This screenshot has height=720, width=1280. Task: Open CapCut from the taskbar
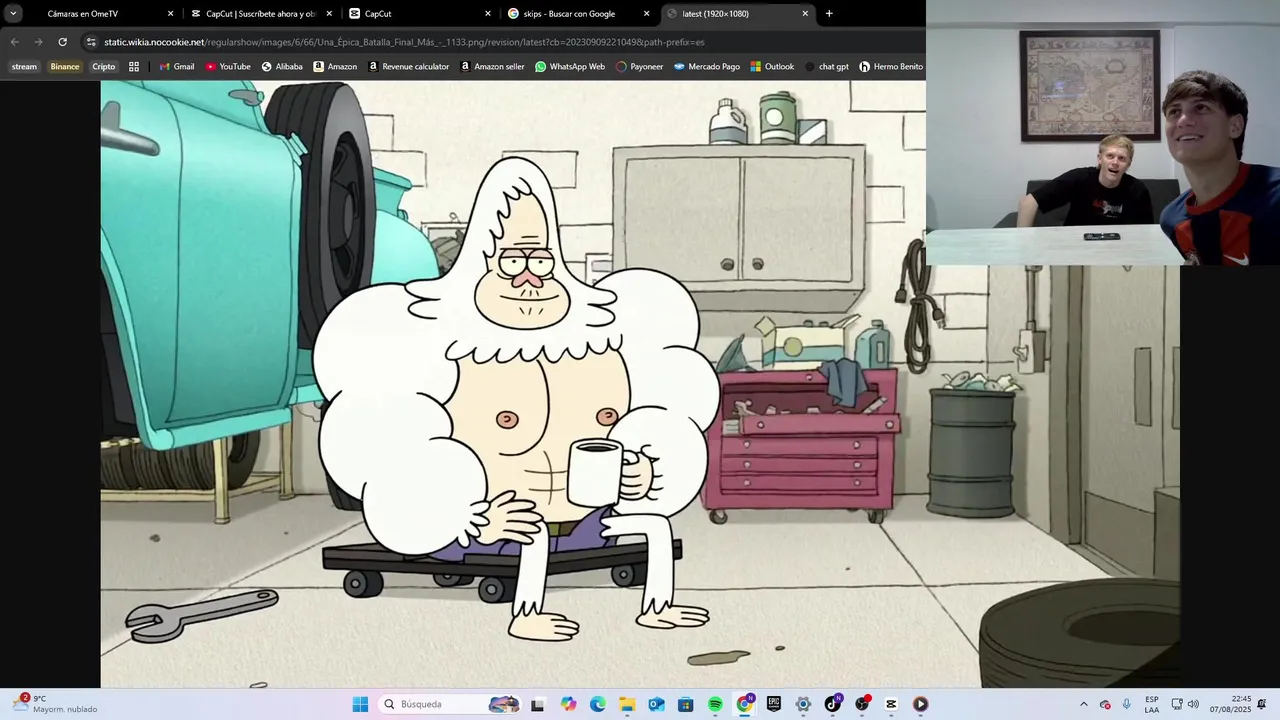click(891, 704)
